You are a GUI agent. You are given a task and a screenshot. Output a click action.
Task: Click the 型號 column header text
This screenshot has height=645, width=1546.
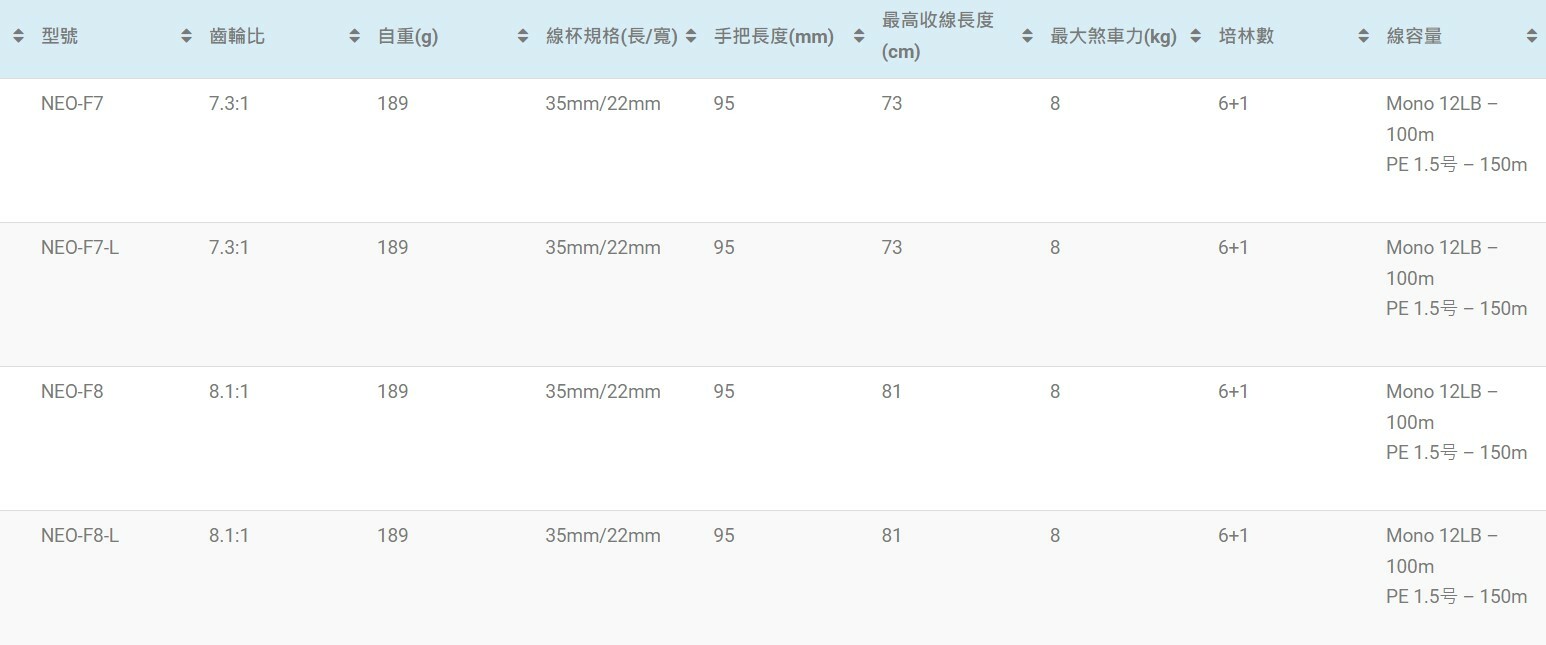pyautogui.click(x=60, y=37)
